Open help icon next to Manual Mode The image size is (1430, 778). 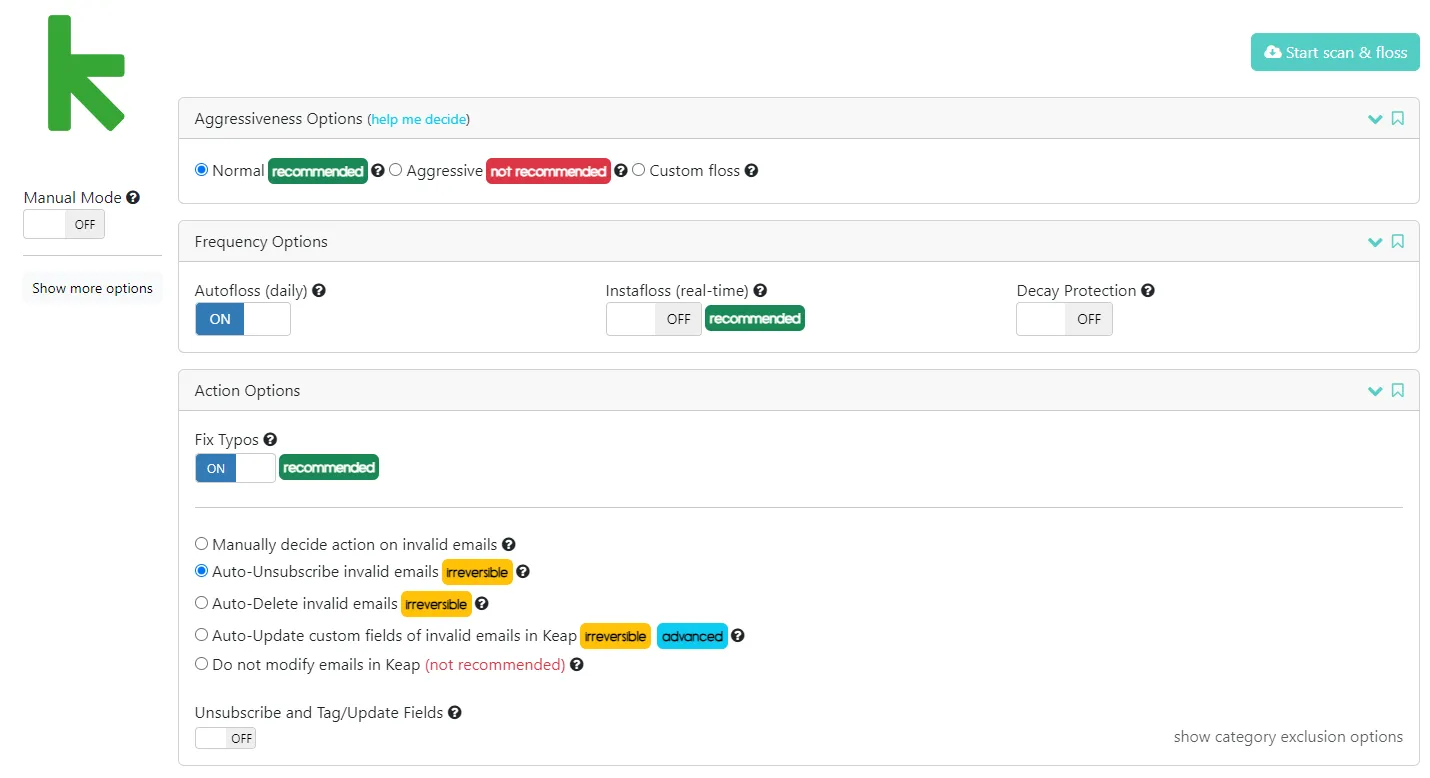[133, 198]
